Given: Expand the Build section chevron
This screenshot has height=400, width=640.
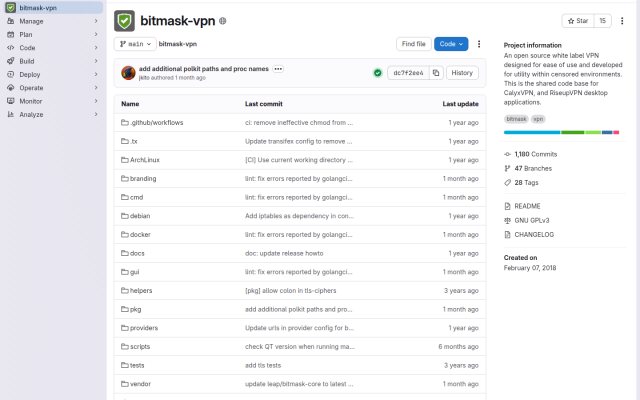Looking at the screenshot, I should (96, 61).
